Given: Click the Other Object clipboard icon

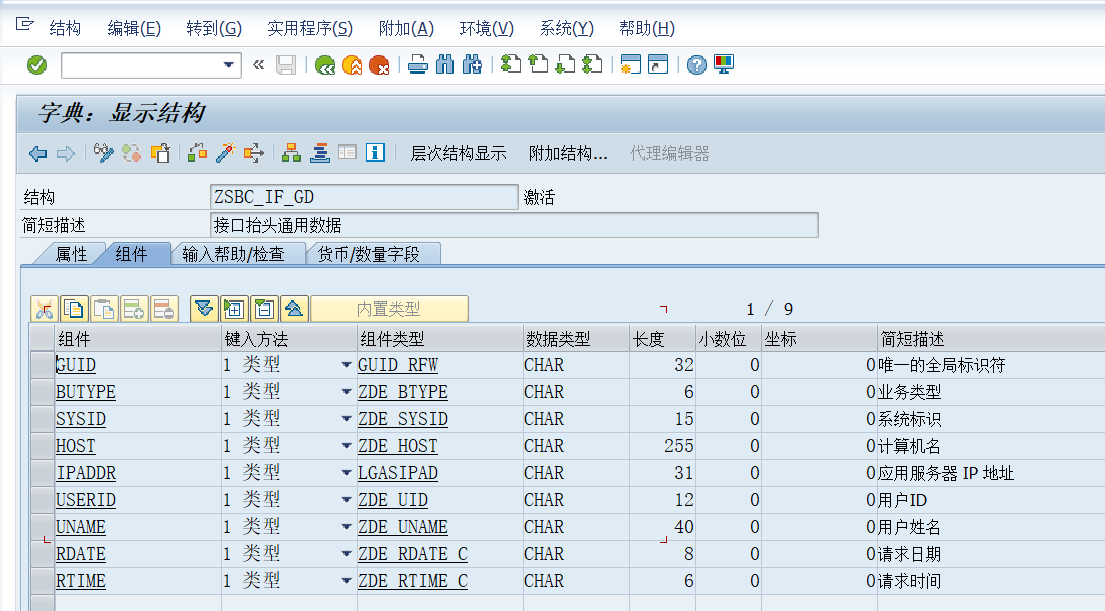Looking at the screenshot, I should click(160, 153).
